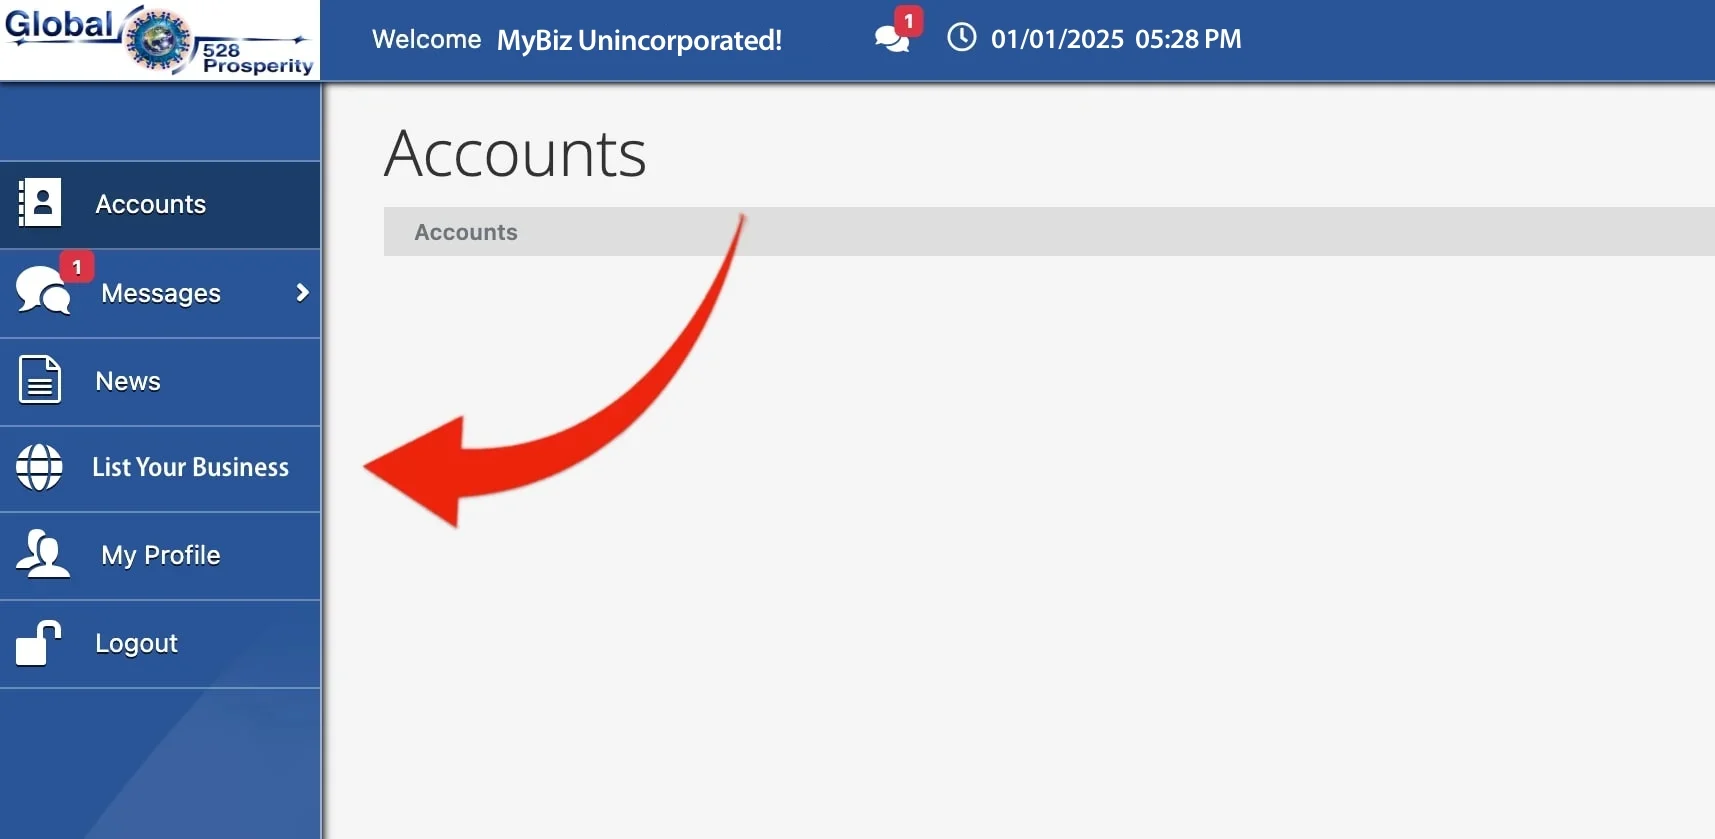Click the Messages chat bubbles sidebar icon
Viewport: 1715px width, 839px height.
[x=42, y=291]
